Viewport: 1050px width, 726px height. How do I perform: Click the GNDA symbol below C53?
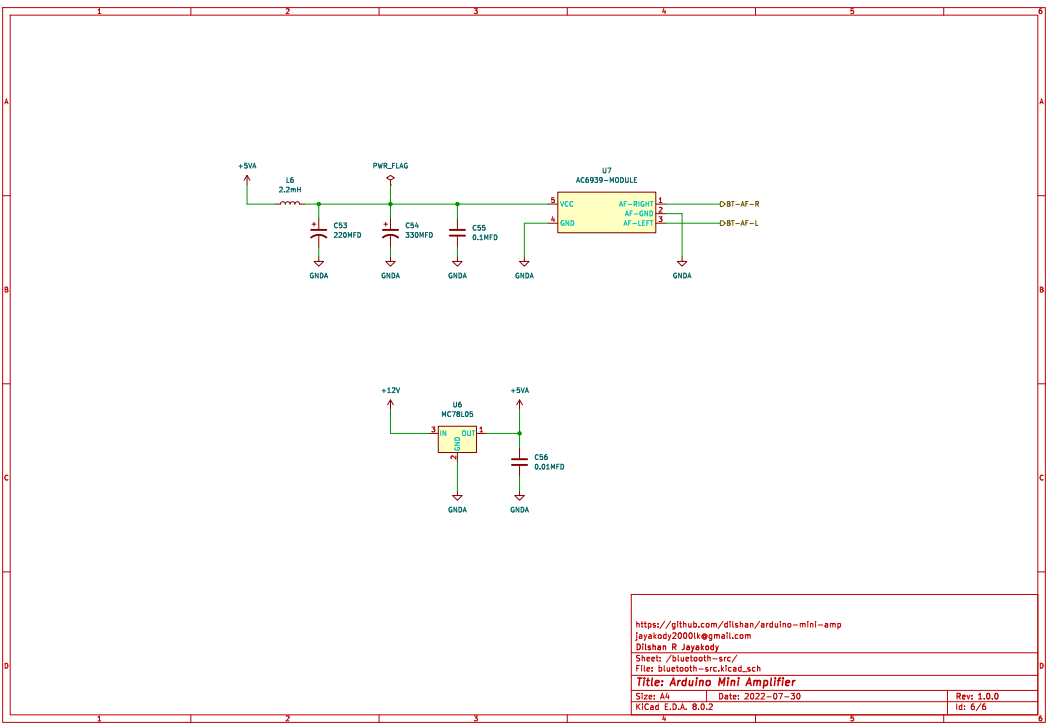click(319, 263)
